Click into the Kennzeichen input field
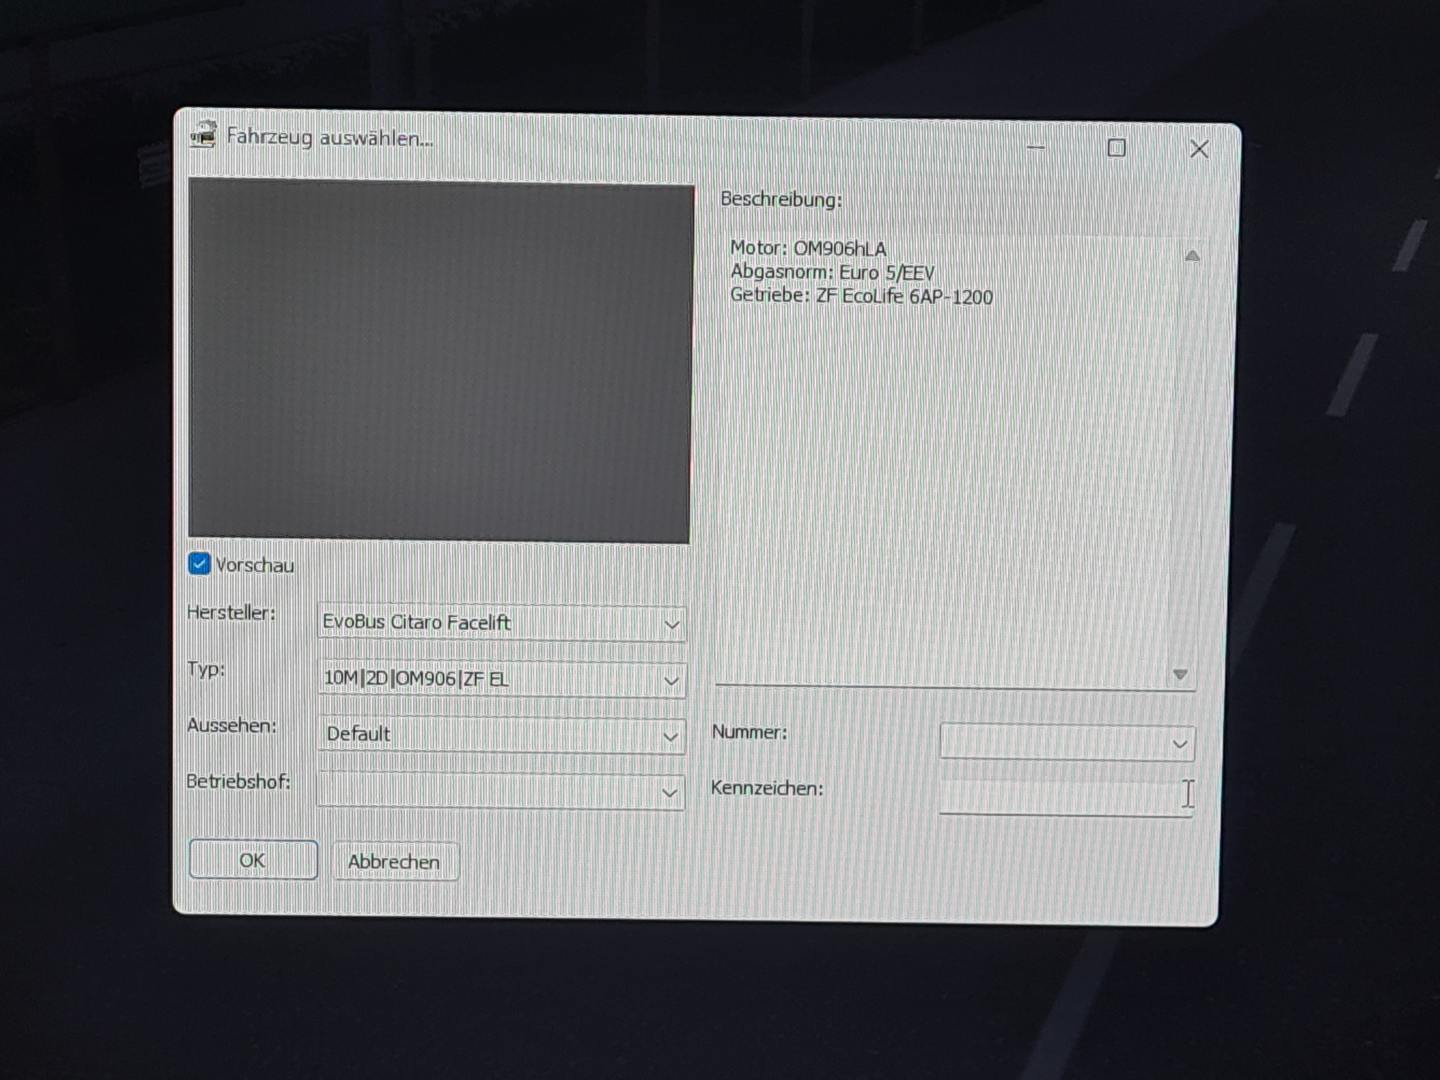Image resolution: width=1440 pixels, height=1080 pixels. (1066, 797)
